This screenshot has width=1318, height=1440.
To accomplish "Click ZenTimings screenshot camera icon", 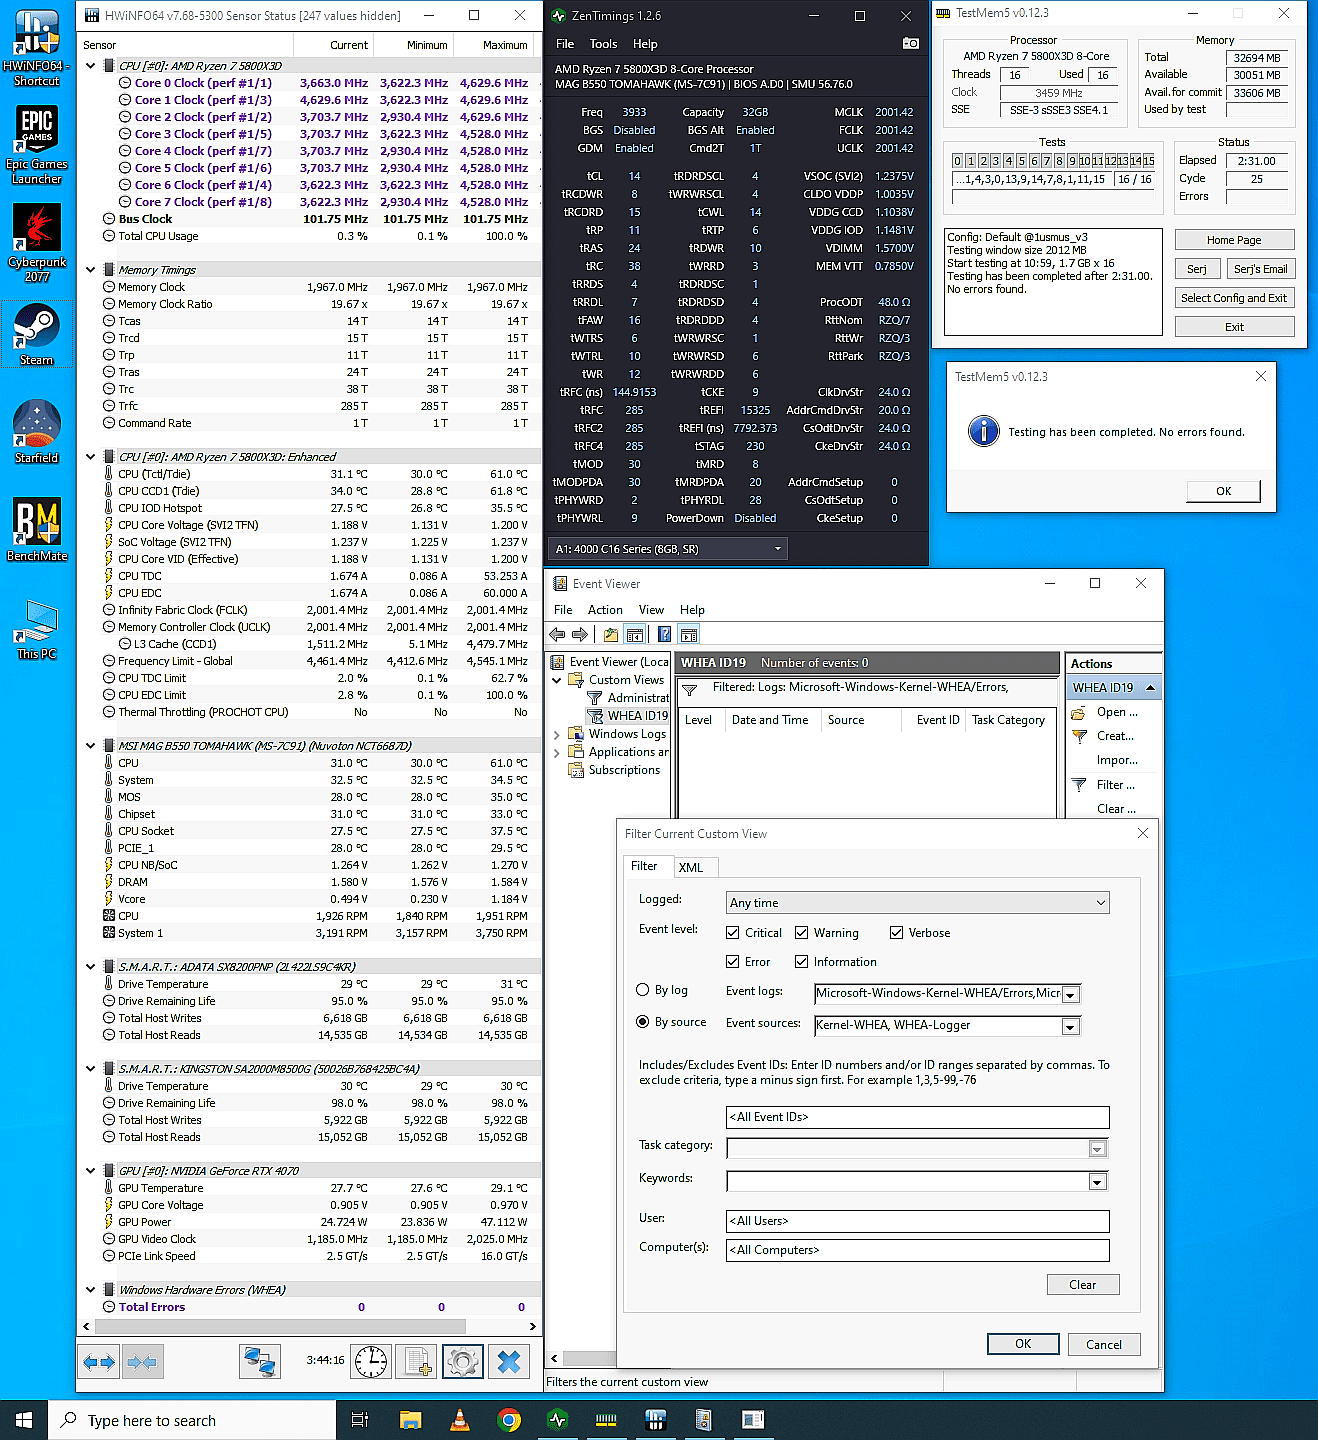I will (910, 43).
